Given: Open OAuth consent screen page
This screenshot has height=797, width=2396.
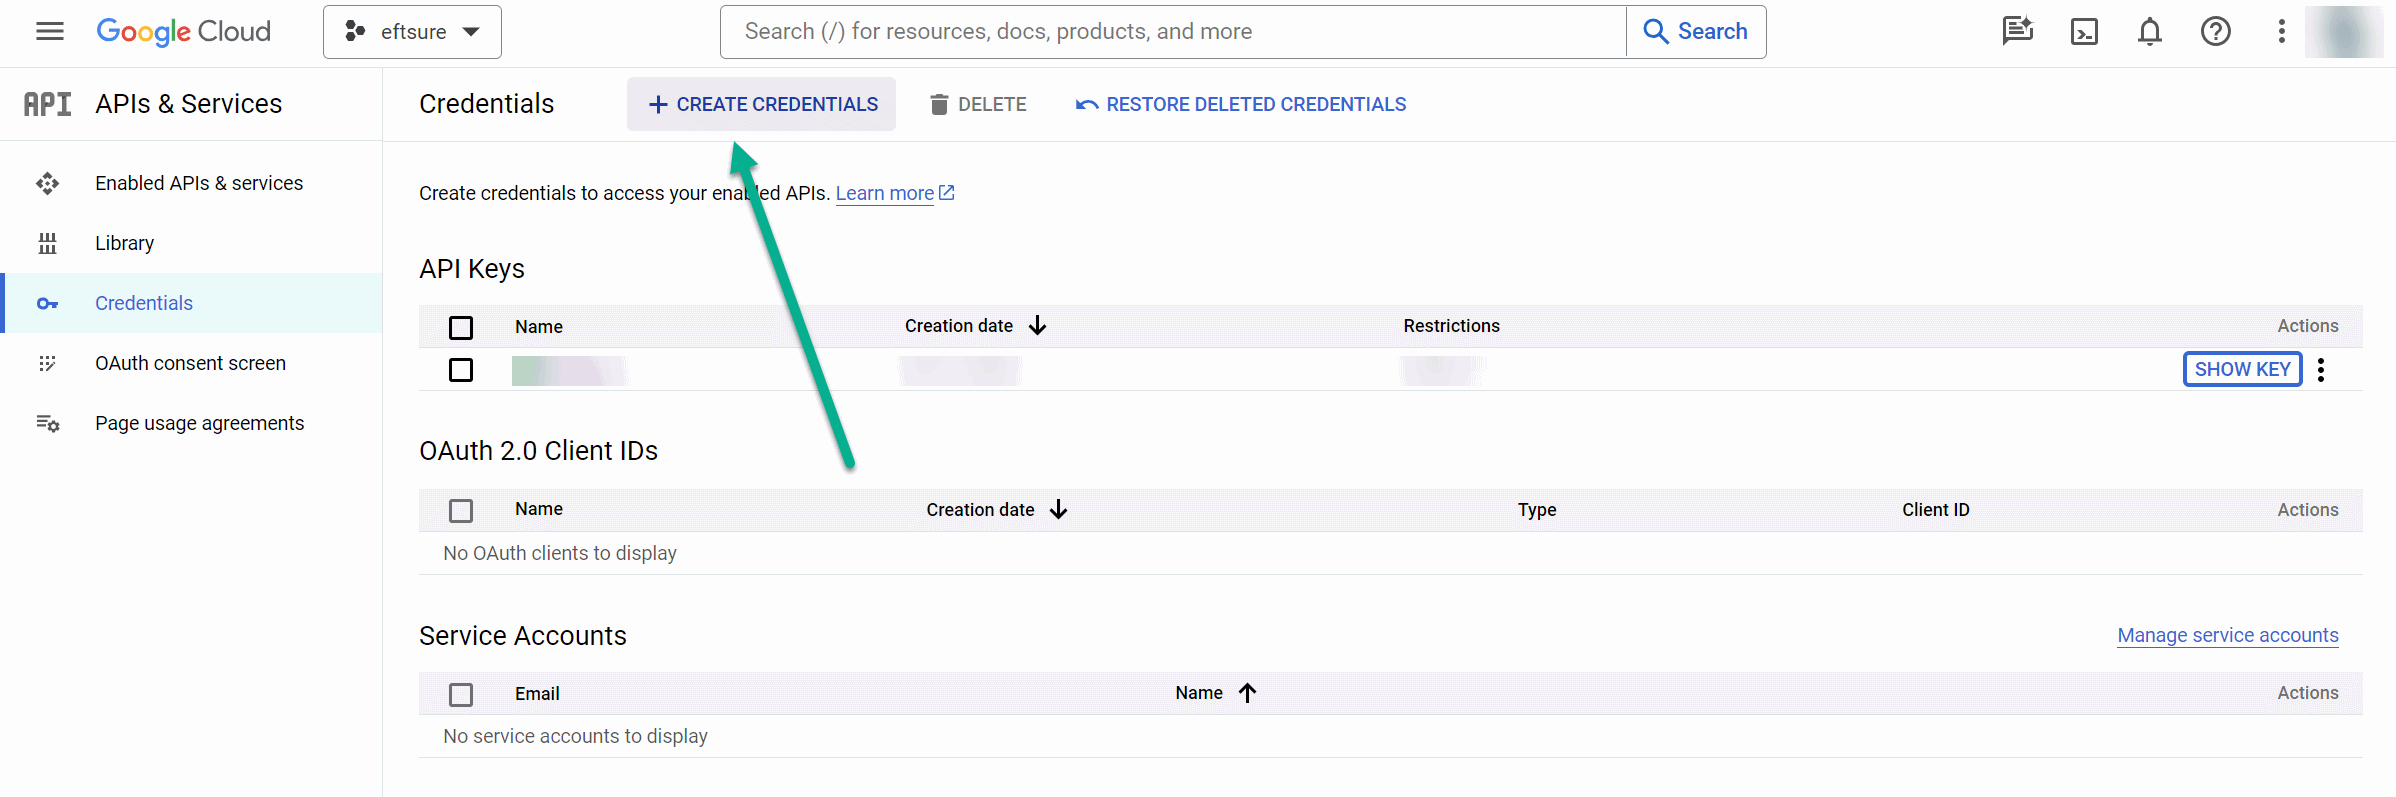Looking at the screenshot, I should [191, 363].
